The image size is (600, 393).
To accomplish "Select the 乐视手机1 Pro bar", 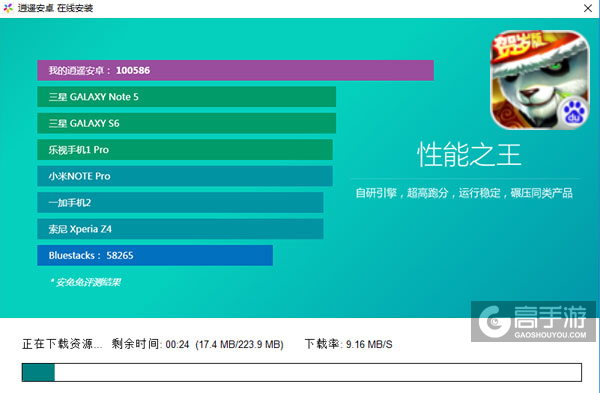I will pyautogui.click(x=185, y=150).
